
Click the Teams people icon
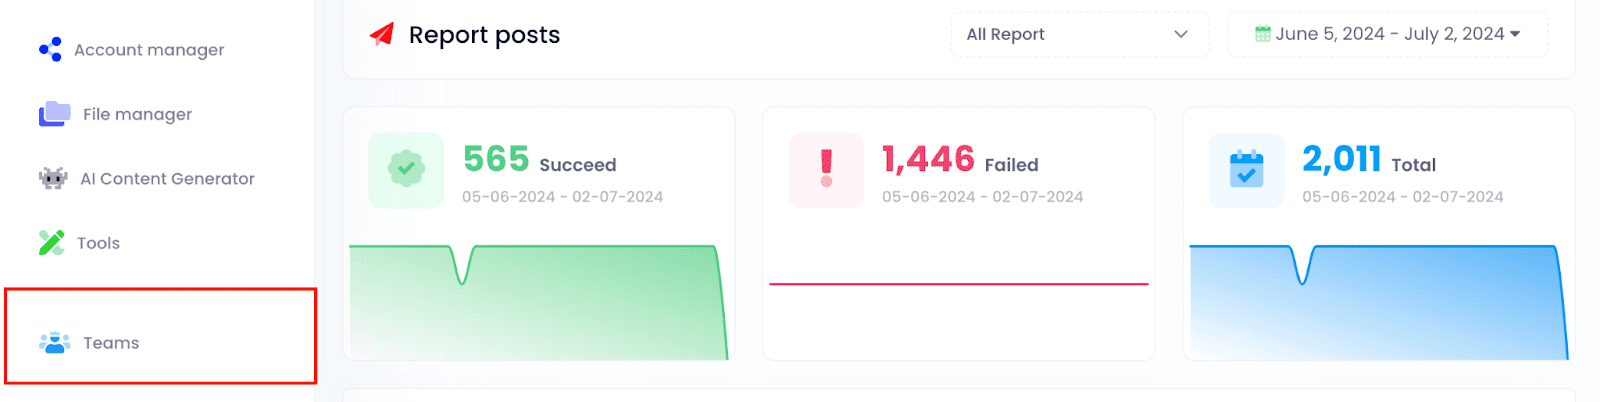pos(54,343)
